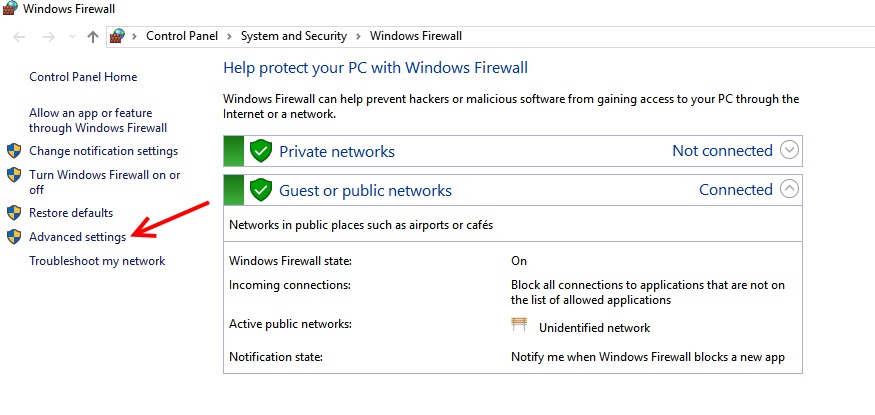Click the shield icon beside Advanced settings
The width and height of the screenshot is (875, 415).
click(14, 237)
